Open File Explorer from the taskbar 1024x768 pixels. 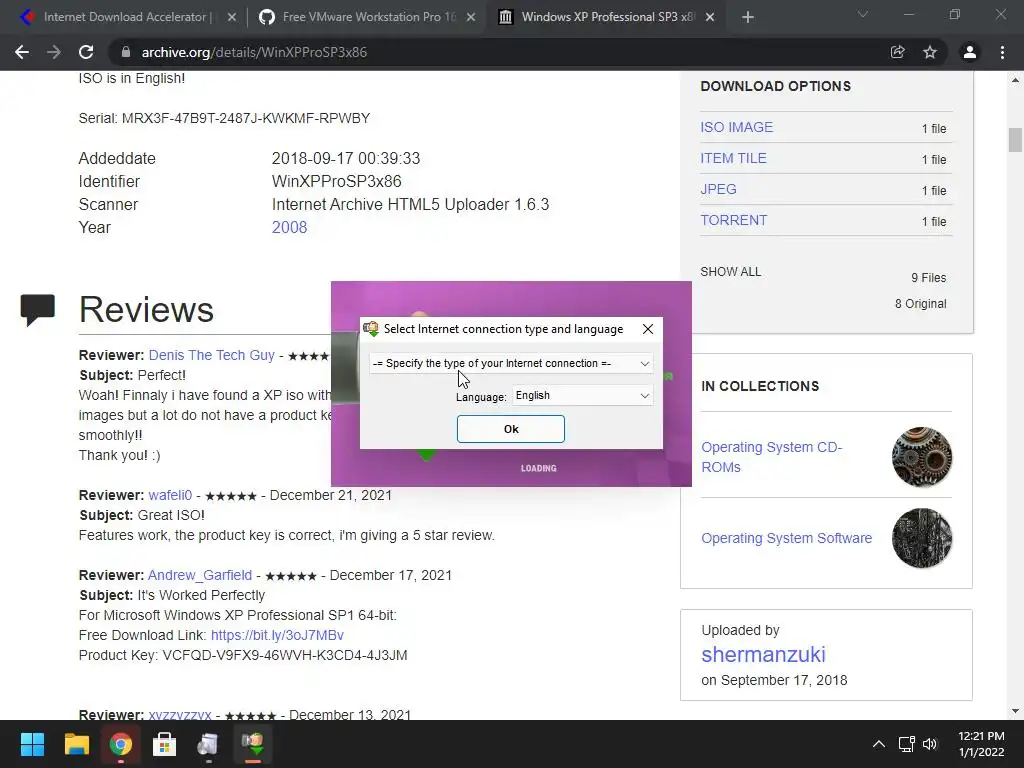pos(76,744)
